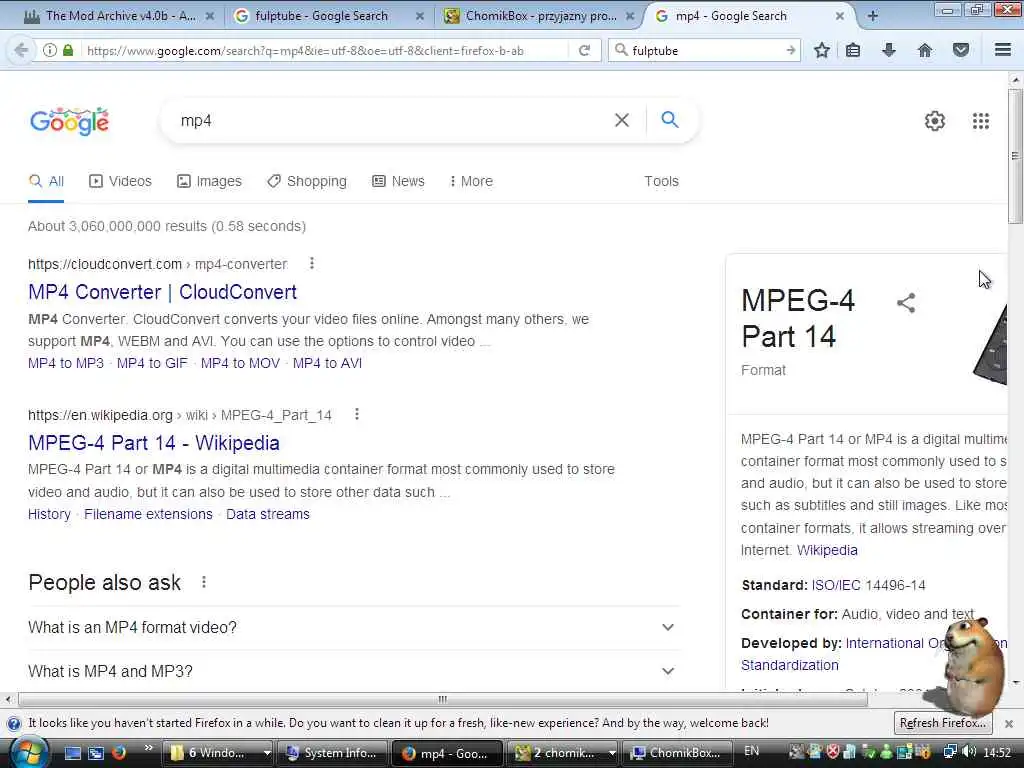Viewport: 1024px width, 768px height.
Task: Close the fulptube Google Search tab
Action: pos(420,16)
